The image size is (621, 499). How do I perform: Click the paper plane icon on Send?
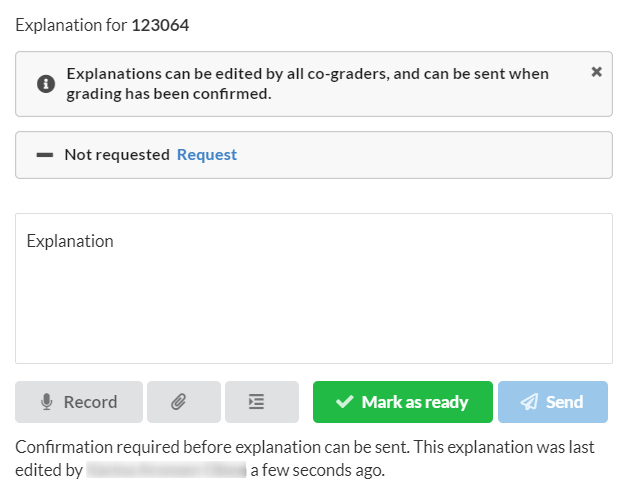click(529, 402)
